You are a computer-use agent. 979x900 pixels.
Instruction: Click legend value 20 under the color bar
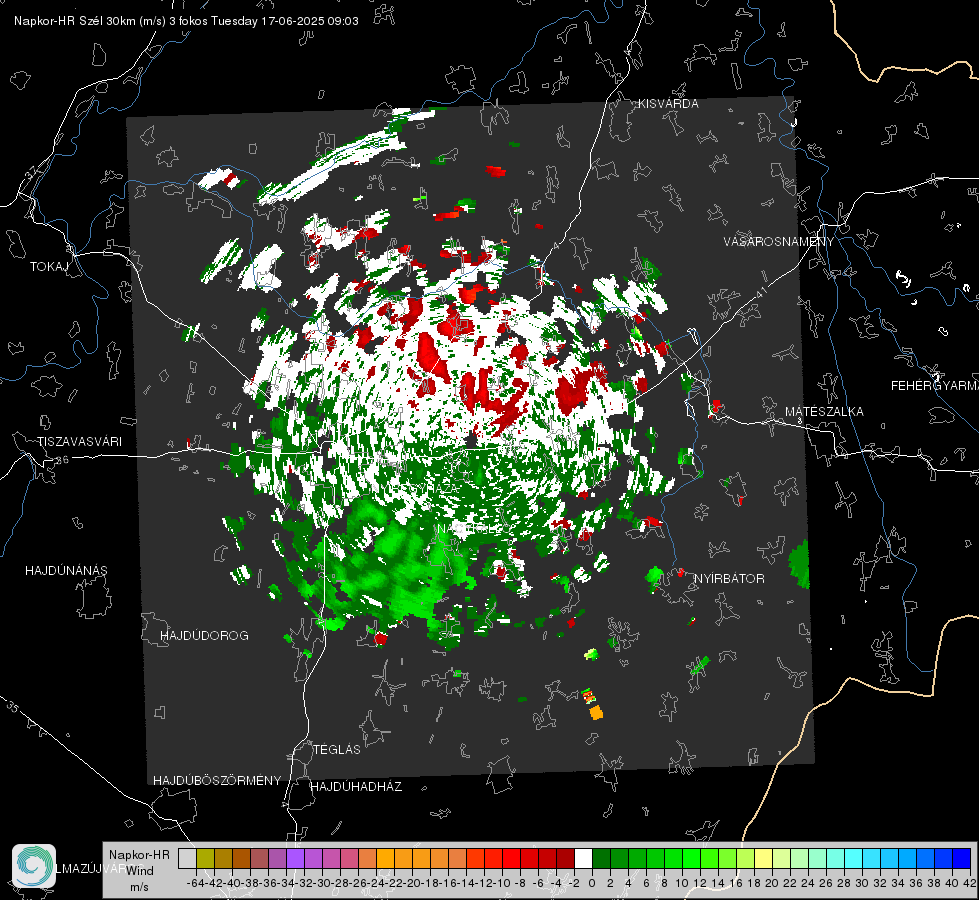click(x=772, y=883)
